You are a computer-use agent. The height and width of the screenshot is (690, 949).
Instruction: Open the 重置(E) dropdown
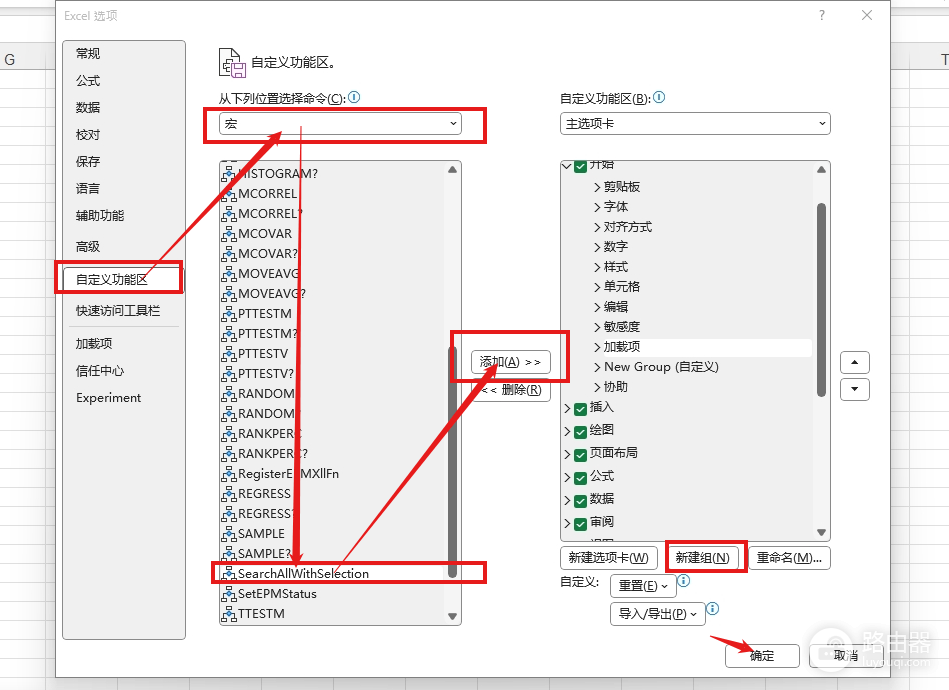pos(643,585)
